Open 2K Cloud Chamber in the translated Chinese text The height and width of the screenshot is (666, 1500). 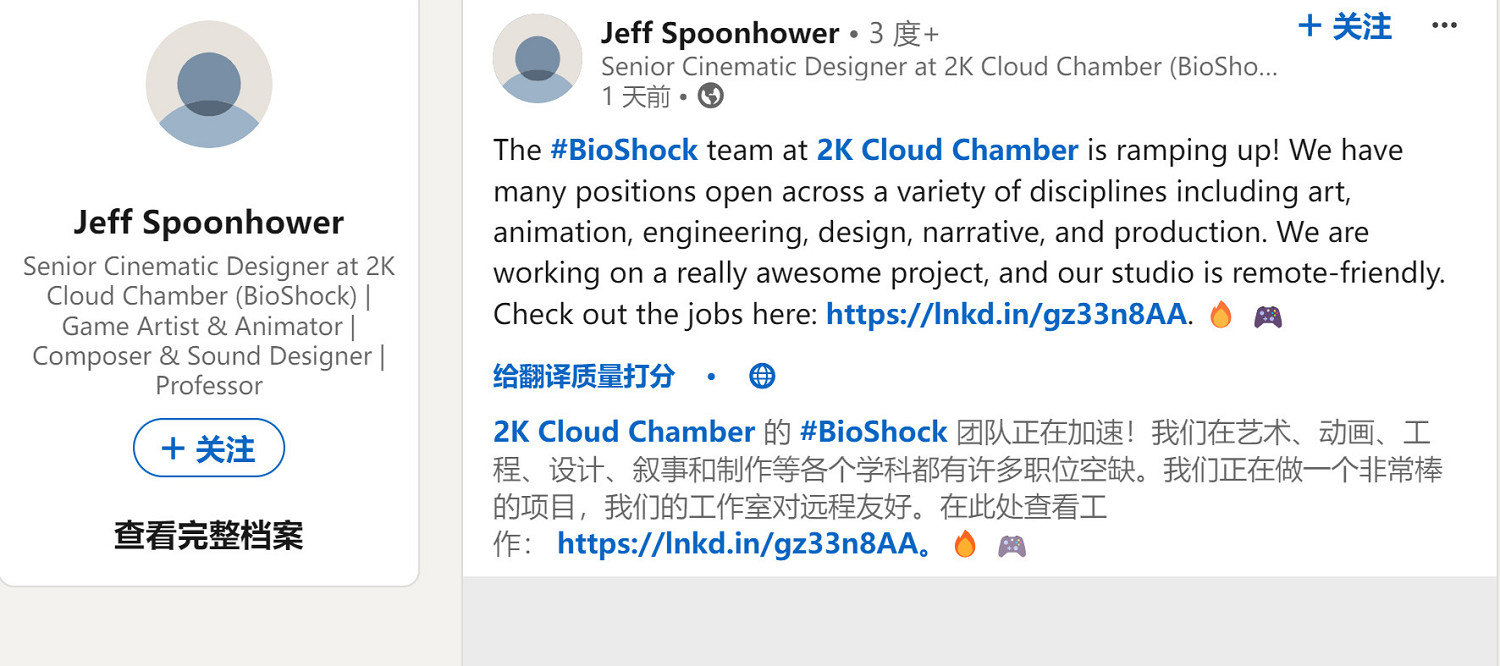tap(624, 432)
